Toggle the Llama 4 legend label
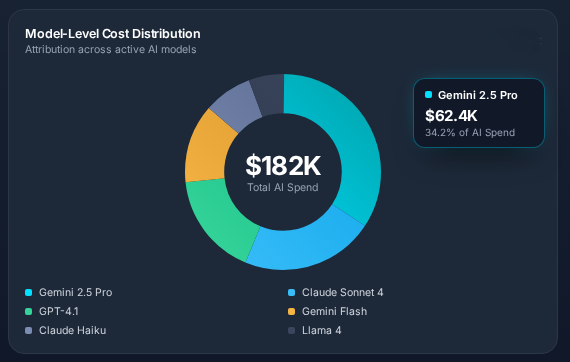 pyautogui.click(x=322, y=330)
